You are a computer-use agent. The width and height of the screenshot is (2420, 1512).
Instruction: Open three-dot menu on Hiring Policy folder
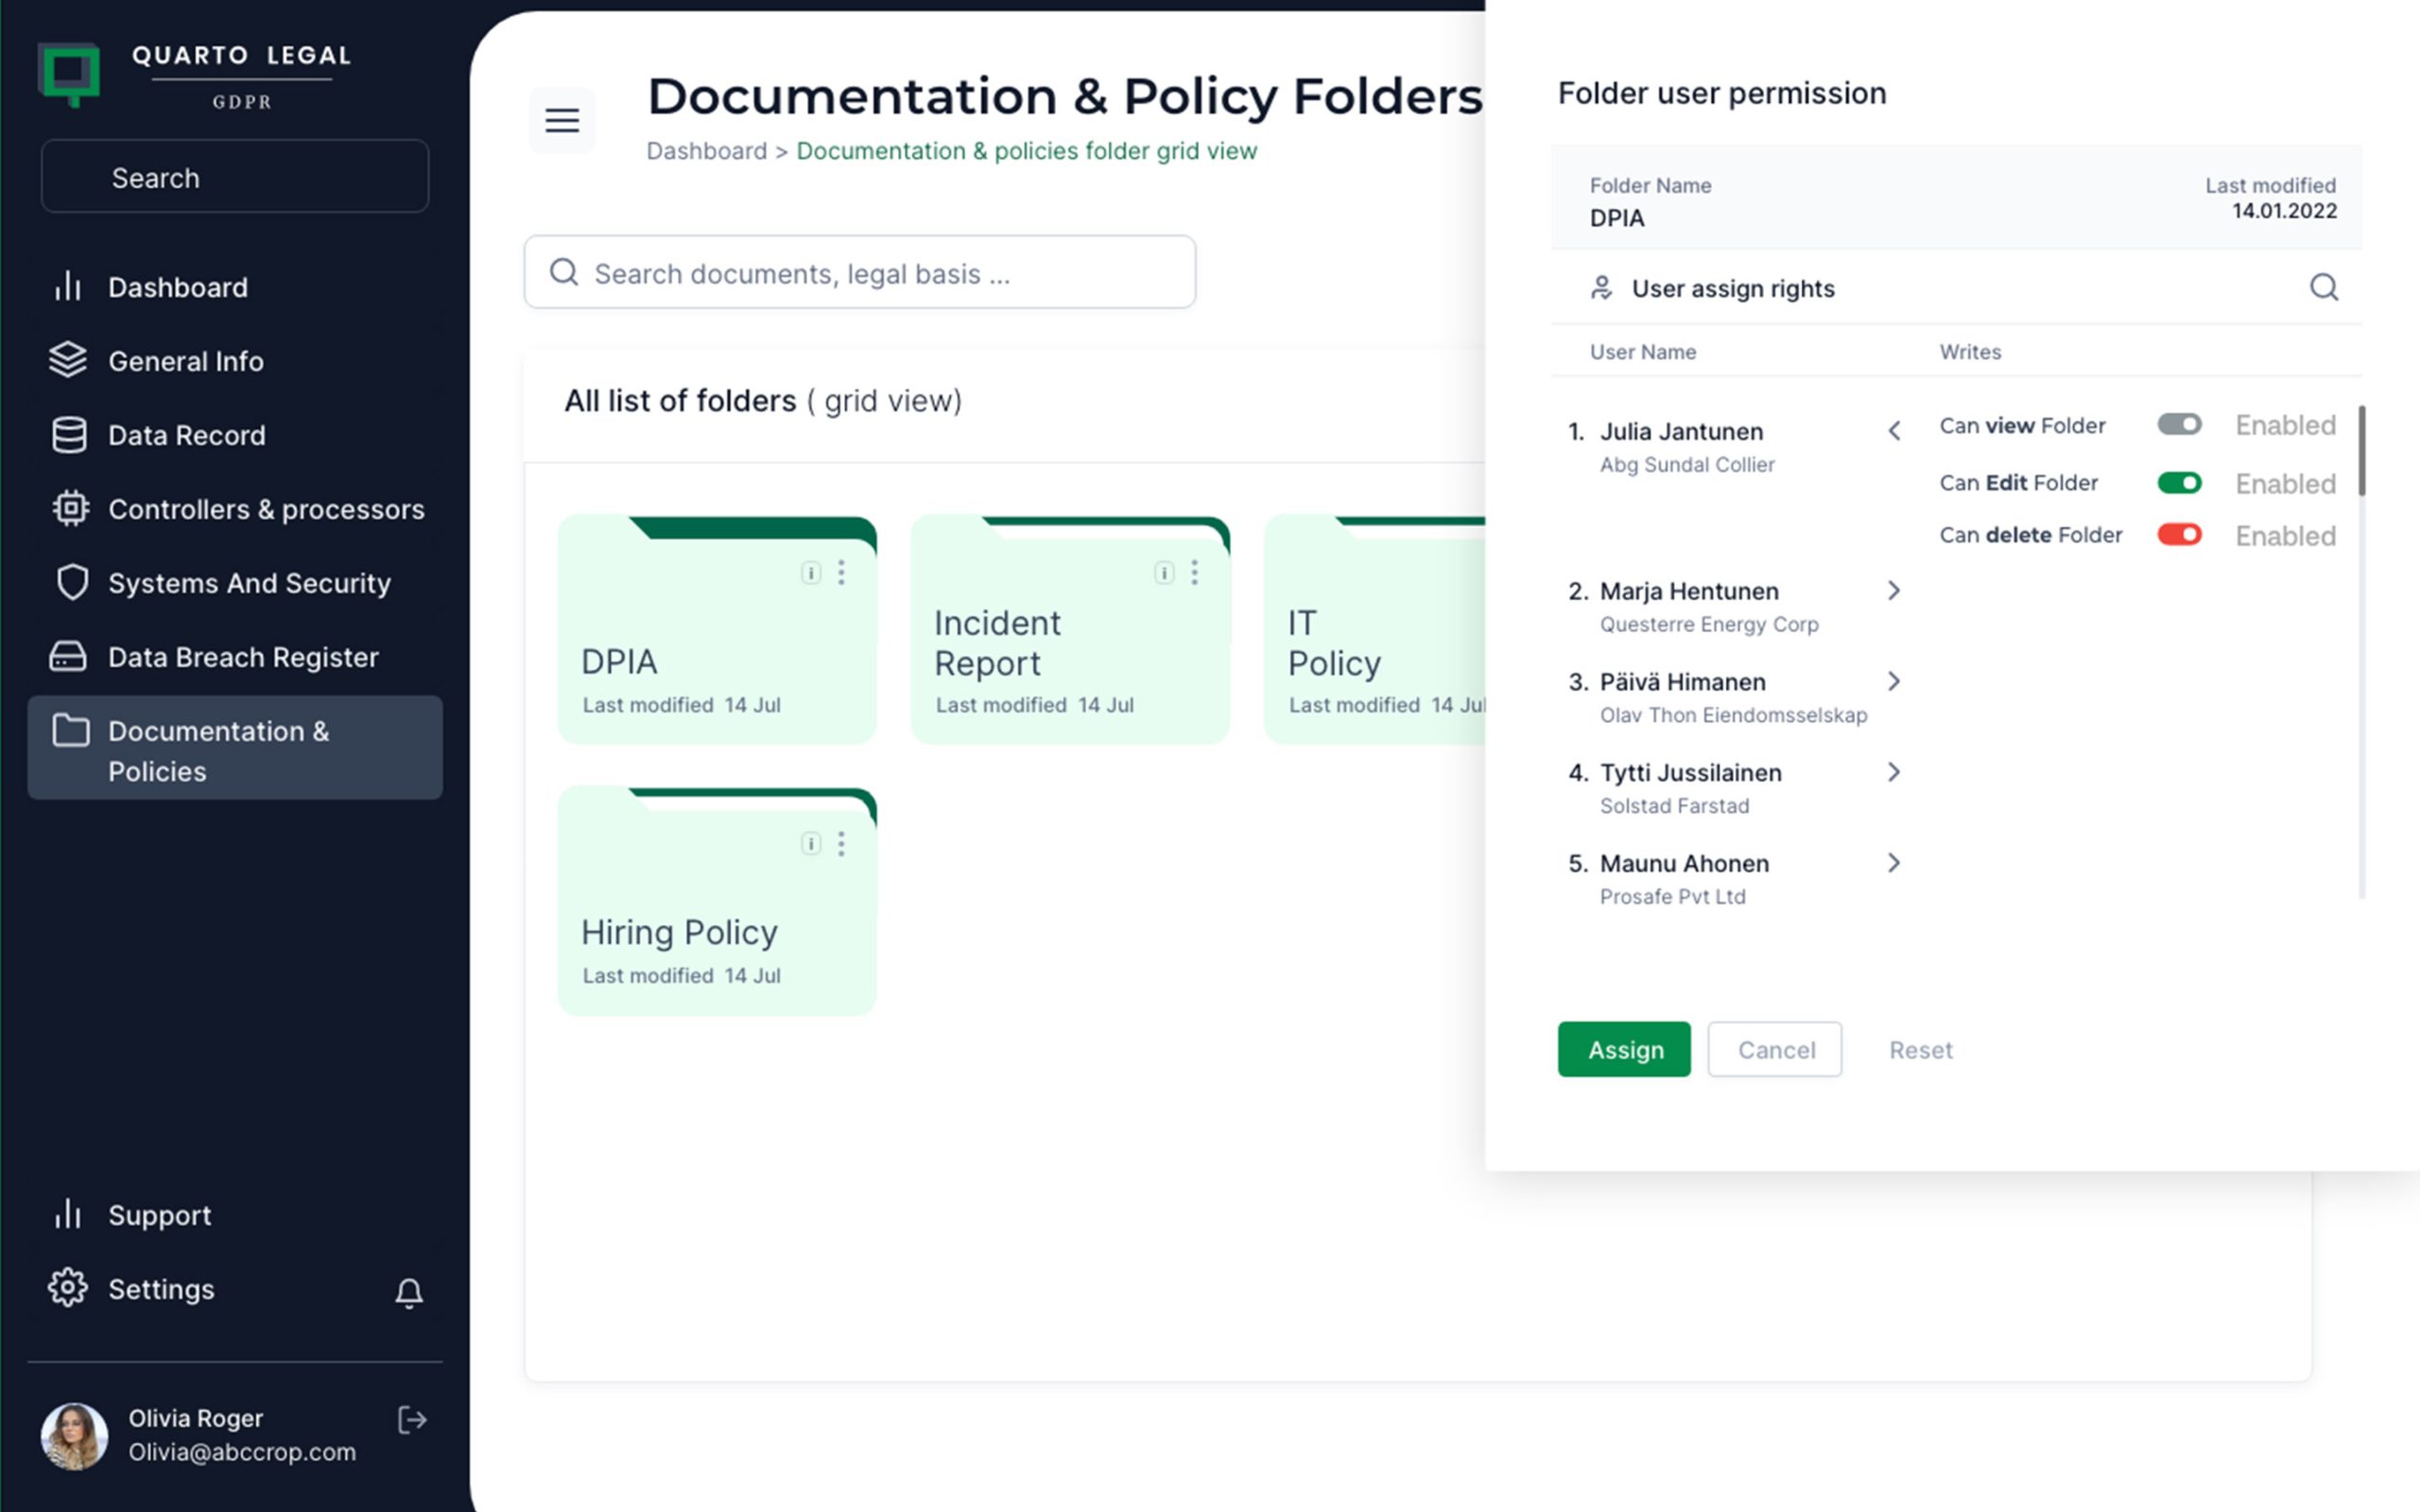(x=841, y=843)
